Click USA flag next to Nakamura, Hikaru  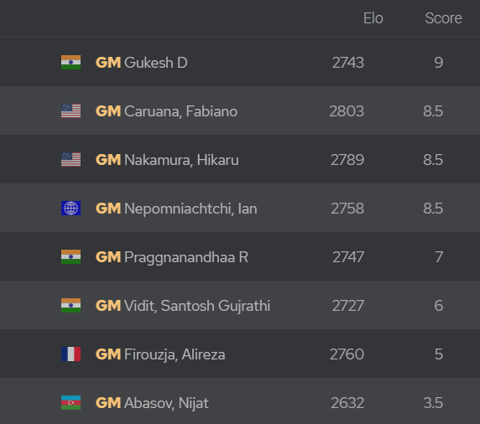click(71, 160)
